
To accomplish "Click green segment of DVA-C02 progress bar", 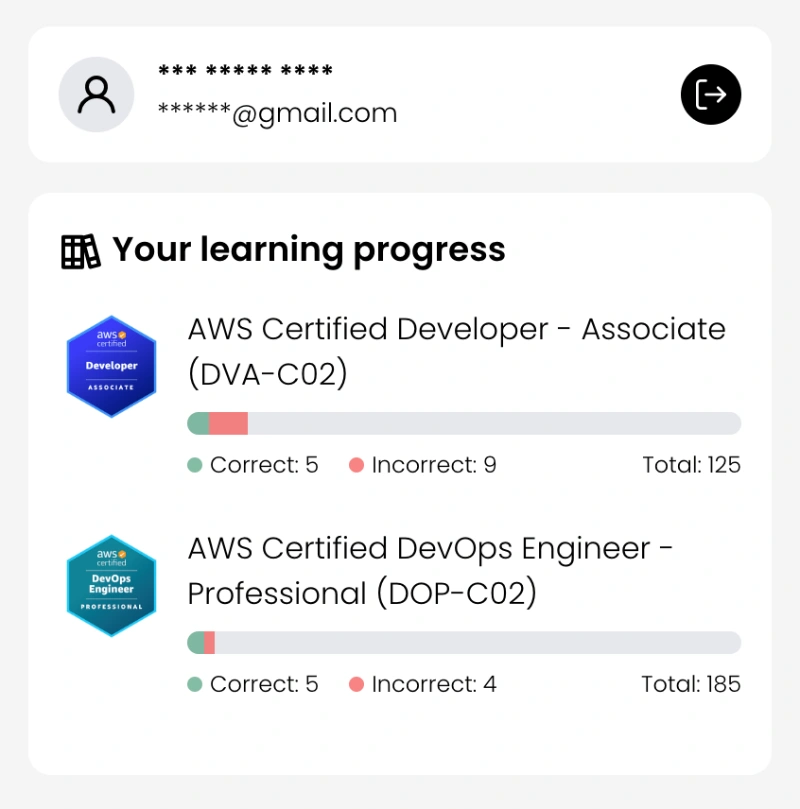I will coord(198,423).
